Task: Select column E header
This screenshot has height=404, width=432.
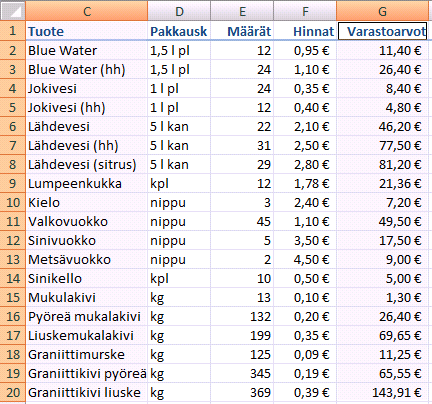Action: [242, 11]
